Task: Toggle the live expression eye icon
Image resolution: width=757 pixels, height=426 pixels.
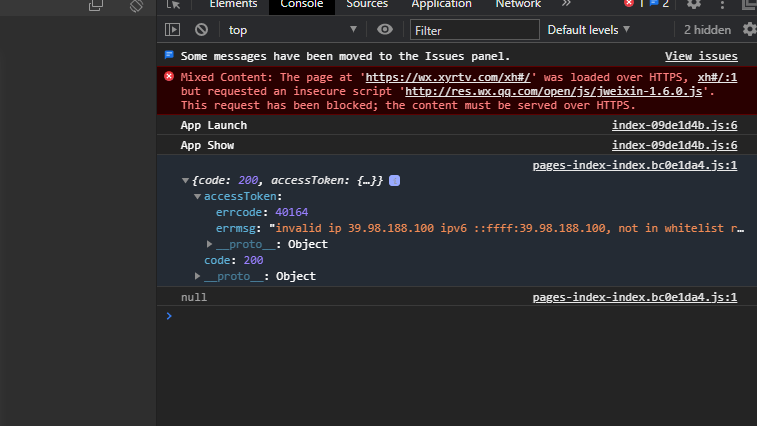Action: (x=384, y=30)
